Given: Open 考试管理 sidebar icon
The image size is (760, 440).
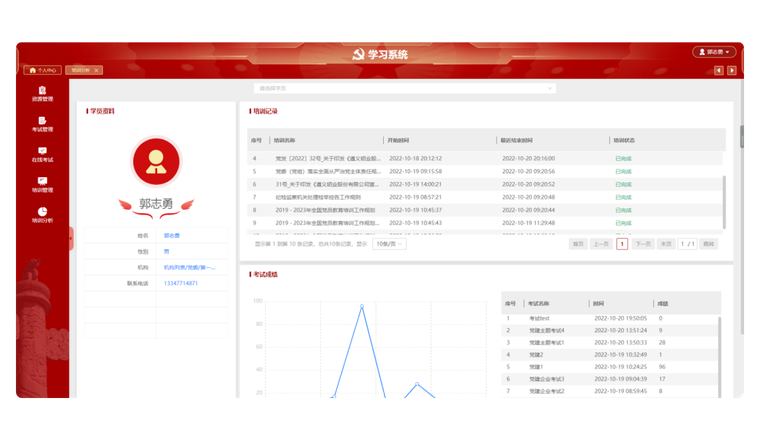Looking at the screenshot, I should pos(42,123).
